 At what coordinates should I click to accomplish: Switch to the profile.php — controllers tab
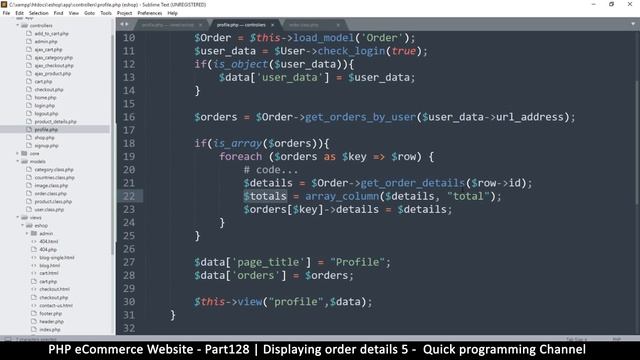coord(241,25)
